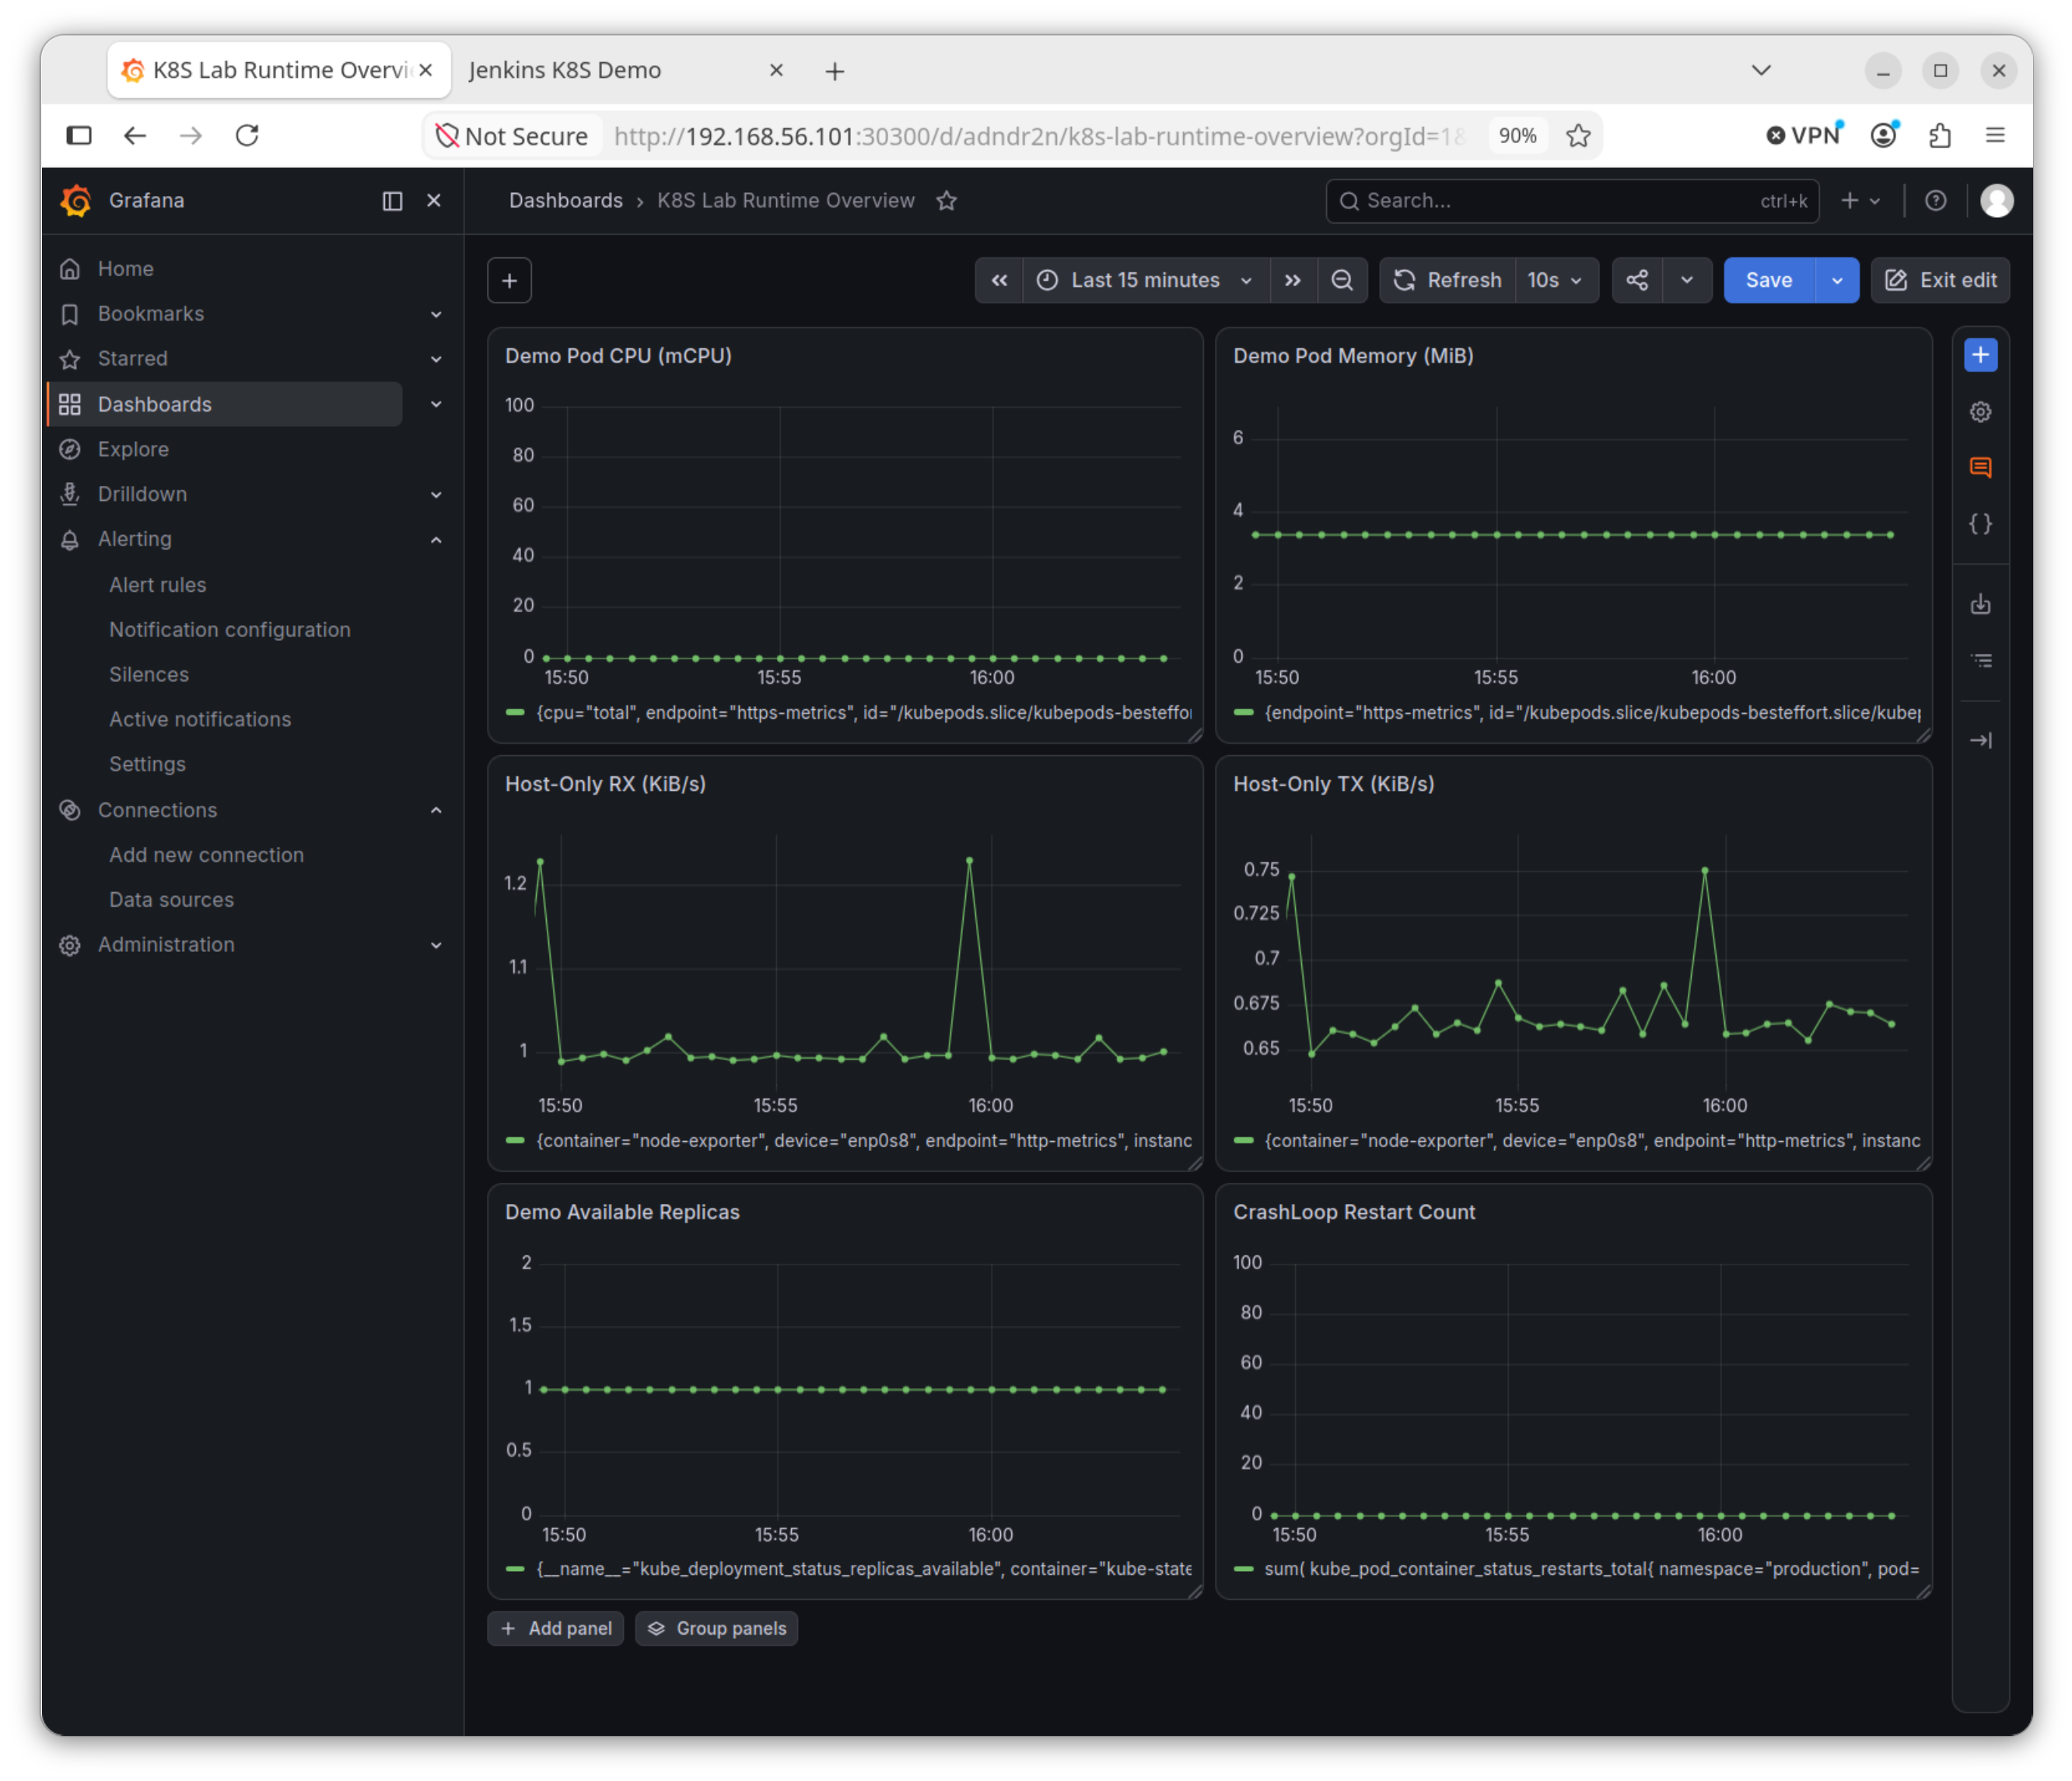Click the Search input field
The height and width of the screenshot is (1781, 2072).
(1572, 201)
